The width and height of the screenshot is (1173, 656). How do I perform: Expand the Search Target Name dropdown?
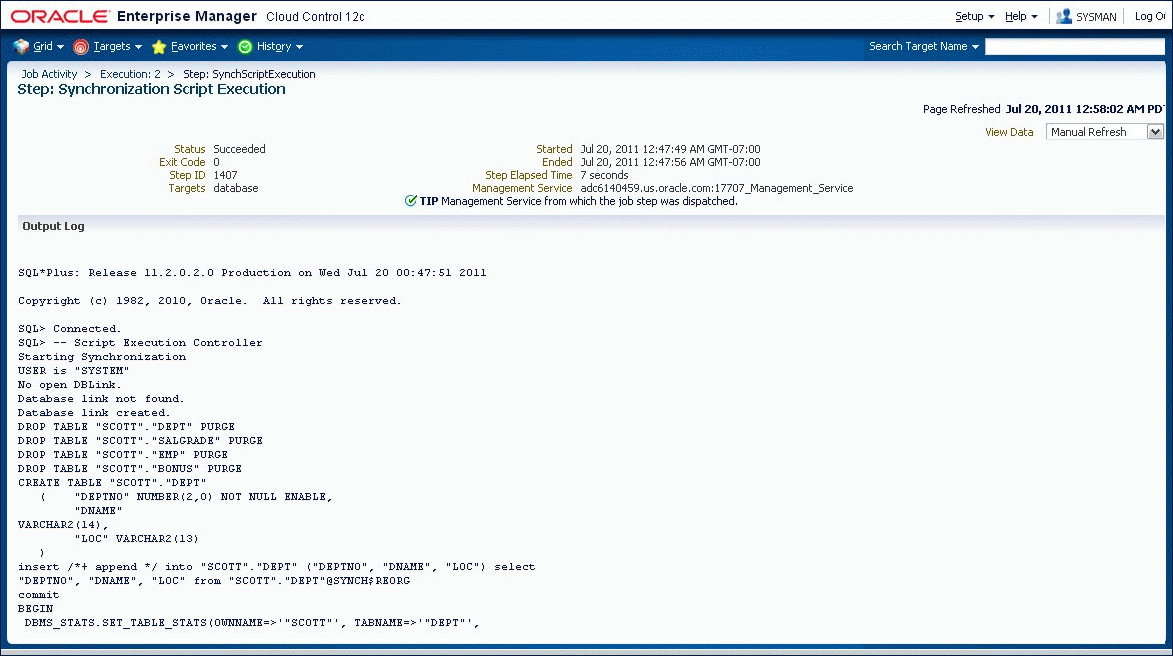(923, 46)
